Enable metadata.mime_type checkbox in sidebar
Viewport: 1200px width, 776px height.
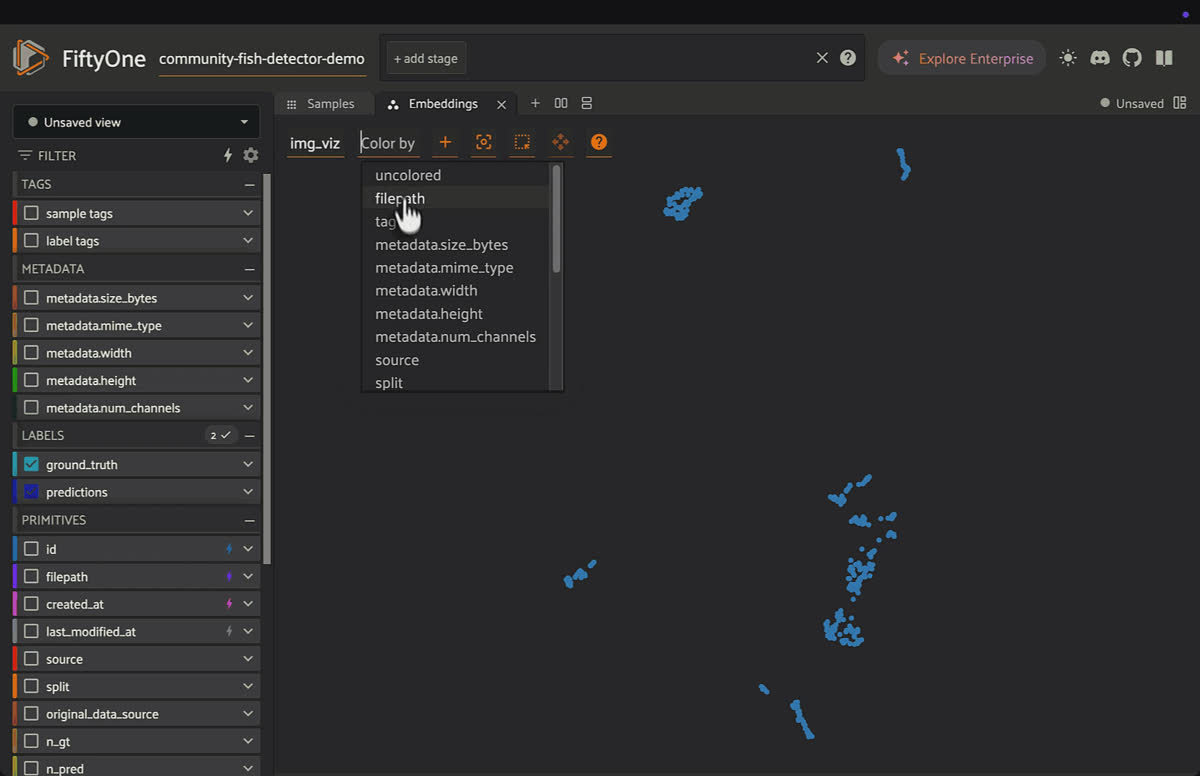tap(31, 326)
